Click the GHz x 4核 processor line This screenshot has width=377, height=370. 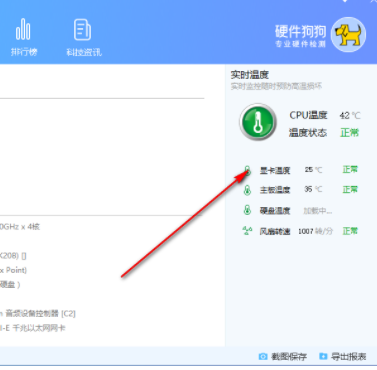point(20,227)
